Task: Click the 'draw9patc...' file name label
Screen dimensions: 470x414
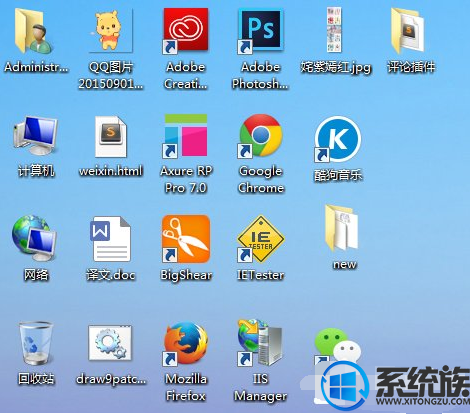Action: (x=111, y=379)
